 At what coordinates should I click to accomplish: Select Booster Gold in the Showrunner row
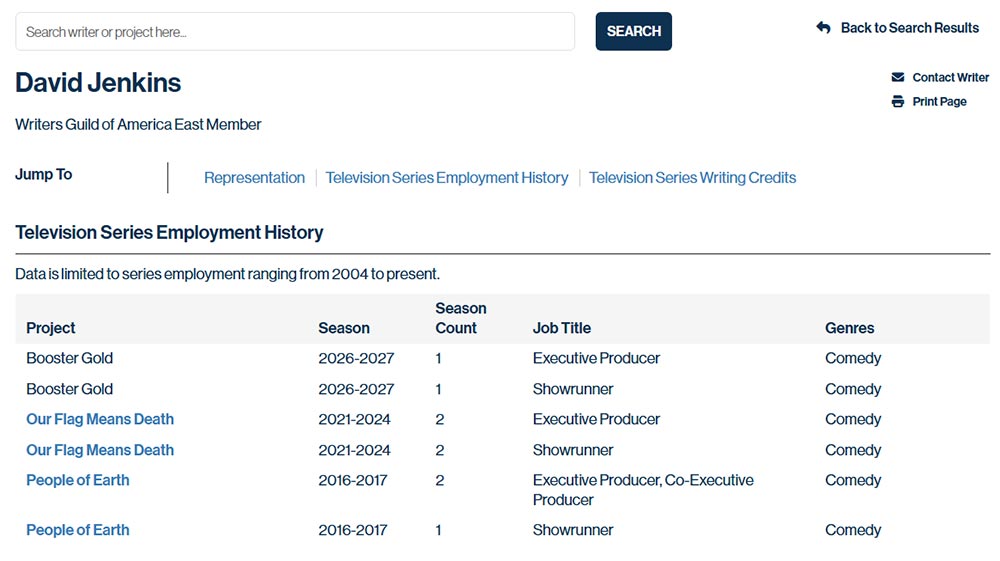point(70,389)
